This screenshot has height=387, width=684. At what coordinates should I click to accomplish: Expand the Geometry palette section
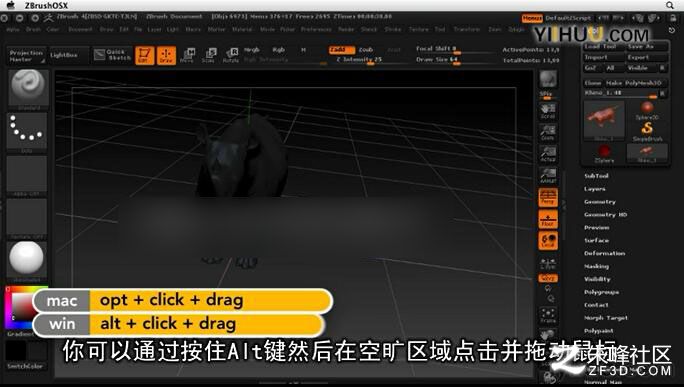(600, 202)
